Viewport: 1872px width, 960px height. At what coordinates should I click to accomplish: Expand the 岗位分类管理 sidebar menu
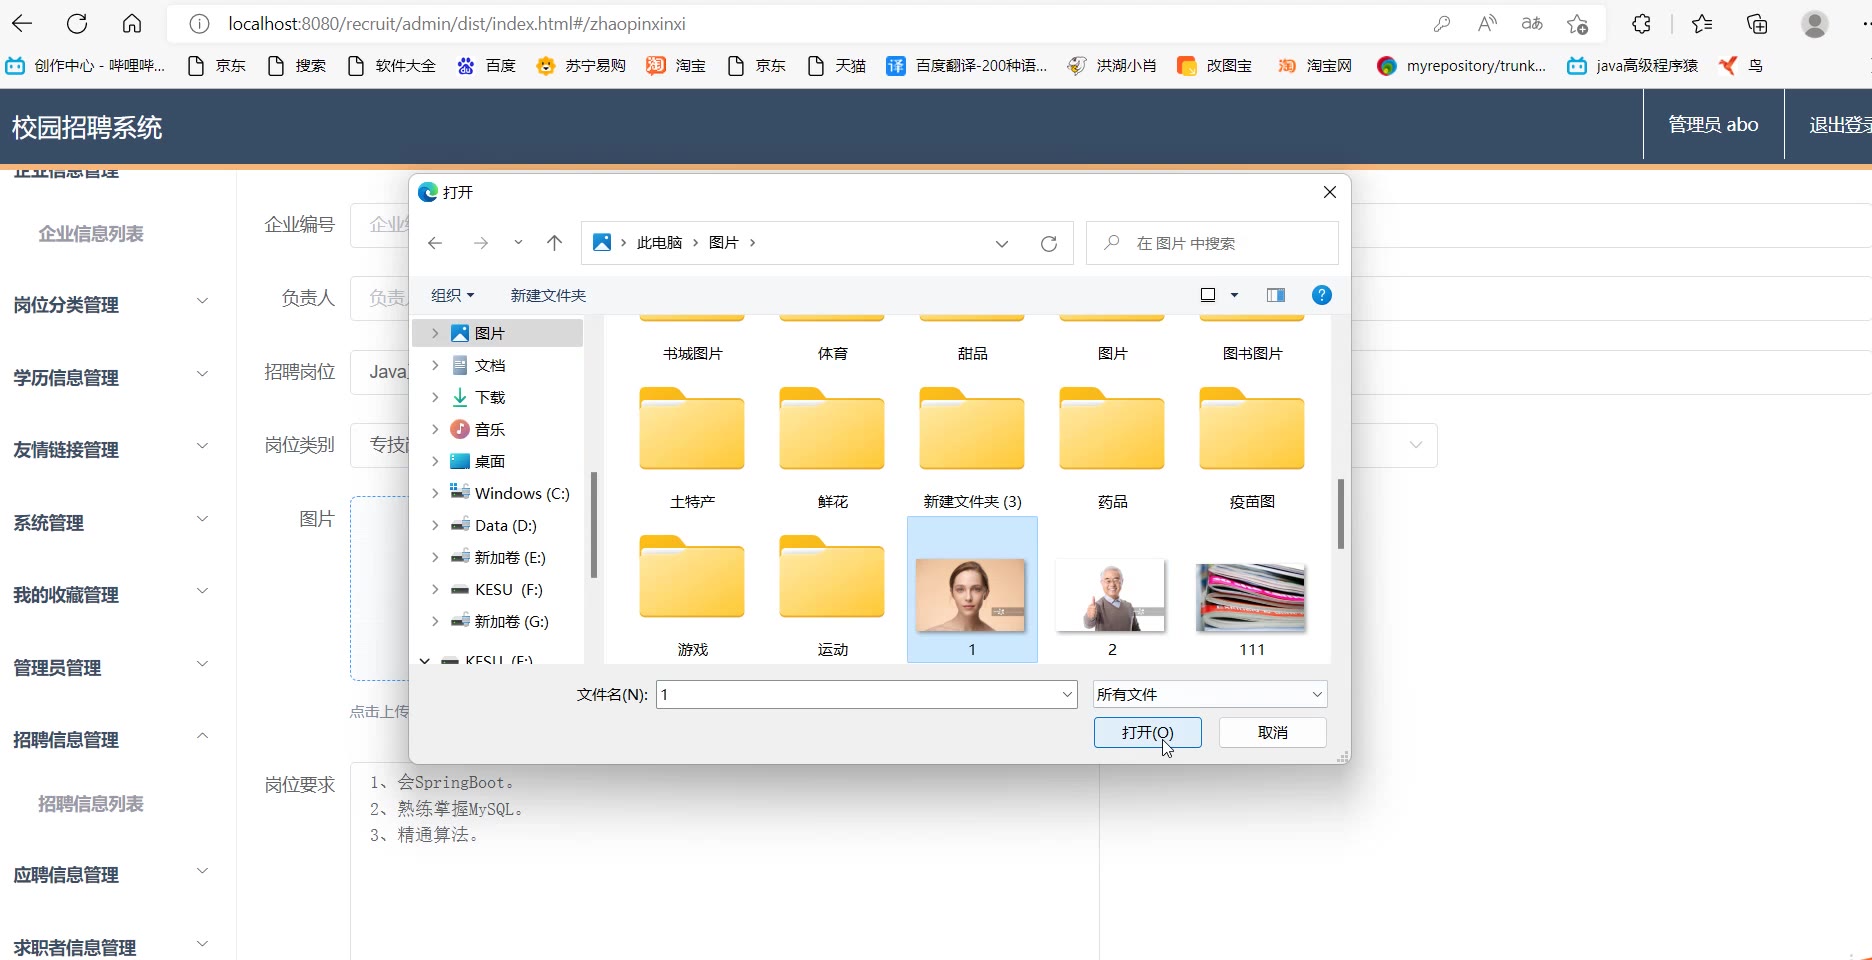click(x=110, y=304)
